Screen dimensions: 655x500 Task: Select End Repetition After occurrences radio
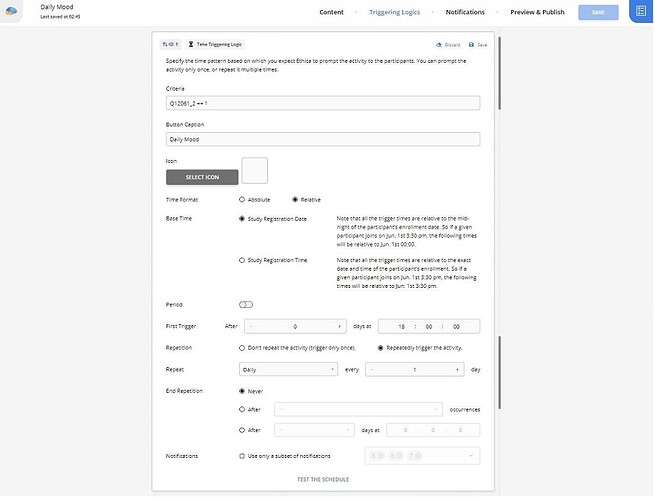point(242,409)
